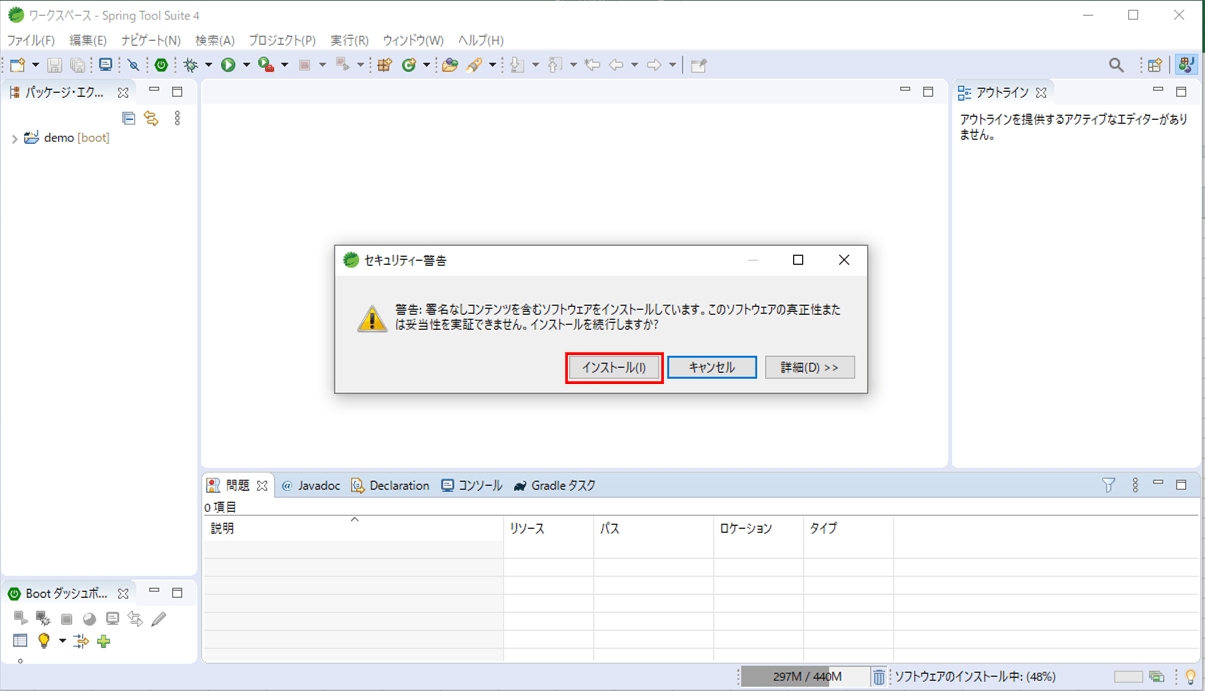Click the green Spring Boot Dashboard toolbar icon
The width and height of the screenshot is (1205, 691).
pos(160,65)
